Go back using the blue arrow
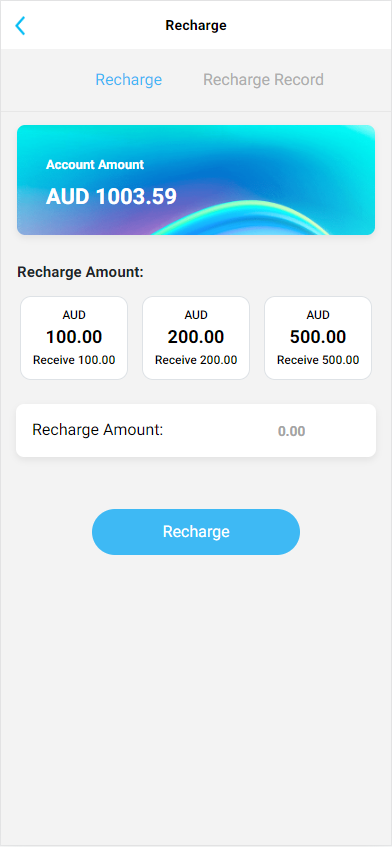Screen dimensions: 392x847 click(x=20, y=25)
